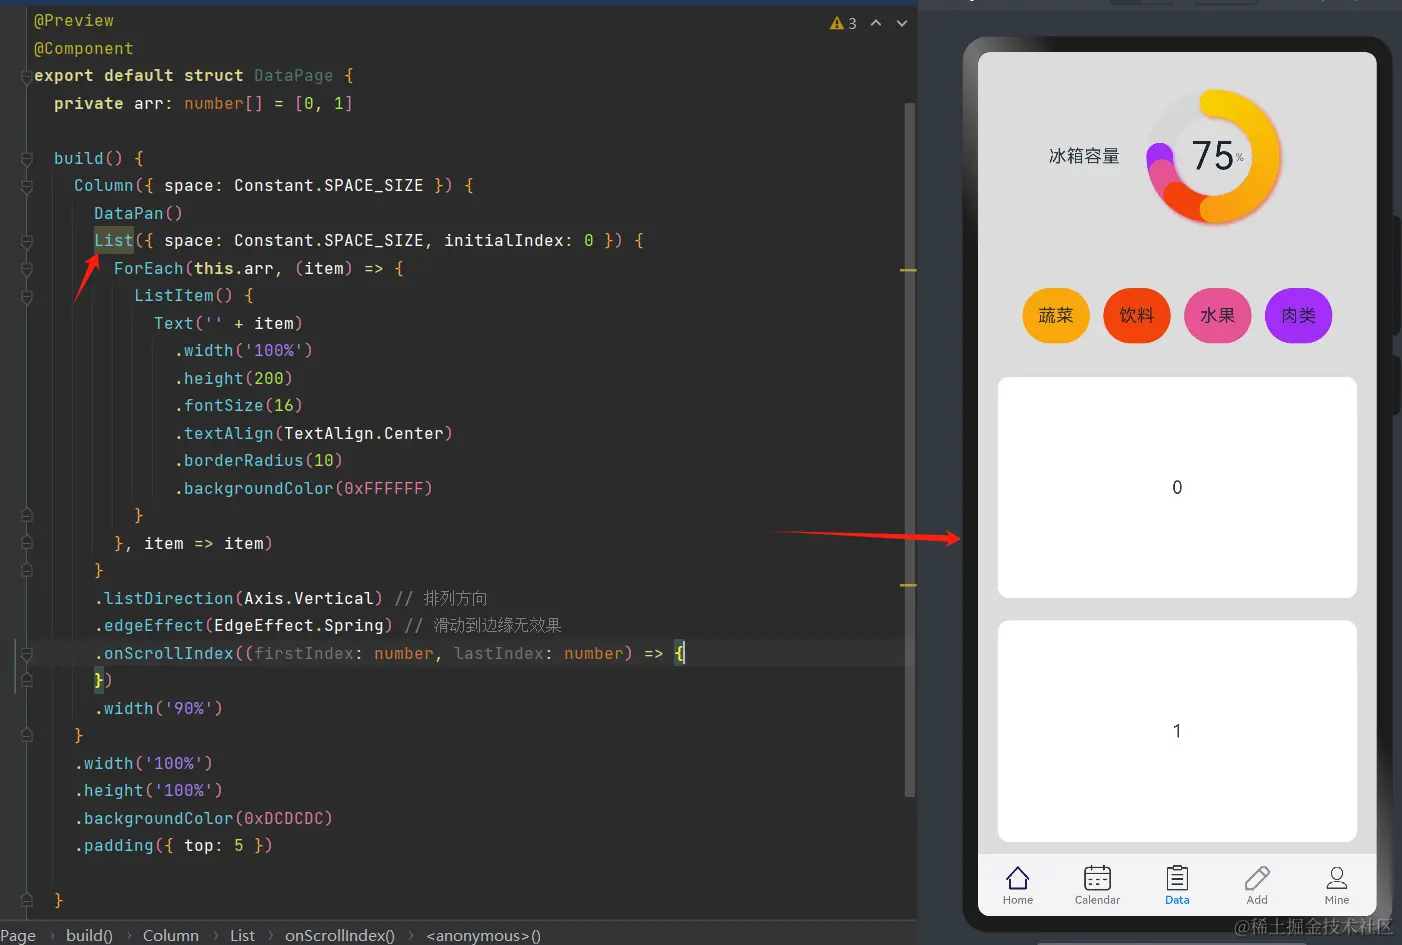Place cursor on .backgroundColor(0xFFFFFF) line
Image resolution: width=1402 pixels, height=945 pixels.
point(303,489)
